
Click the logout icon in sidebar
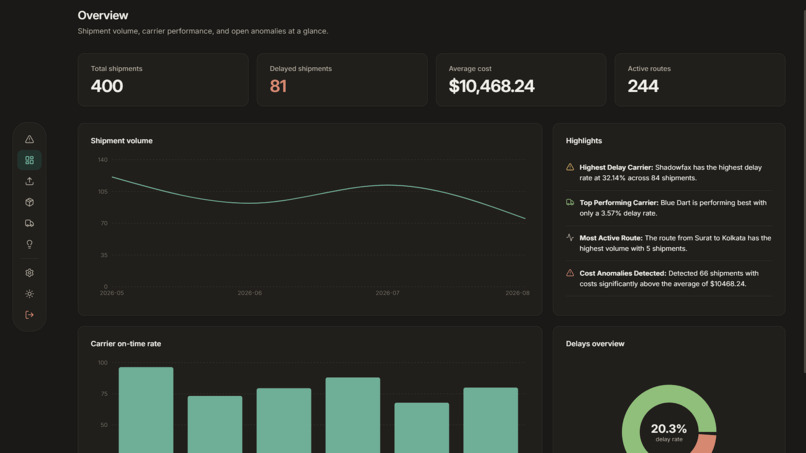(x=29, y=315)
